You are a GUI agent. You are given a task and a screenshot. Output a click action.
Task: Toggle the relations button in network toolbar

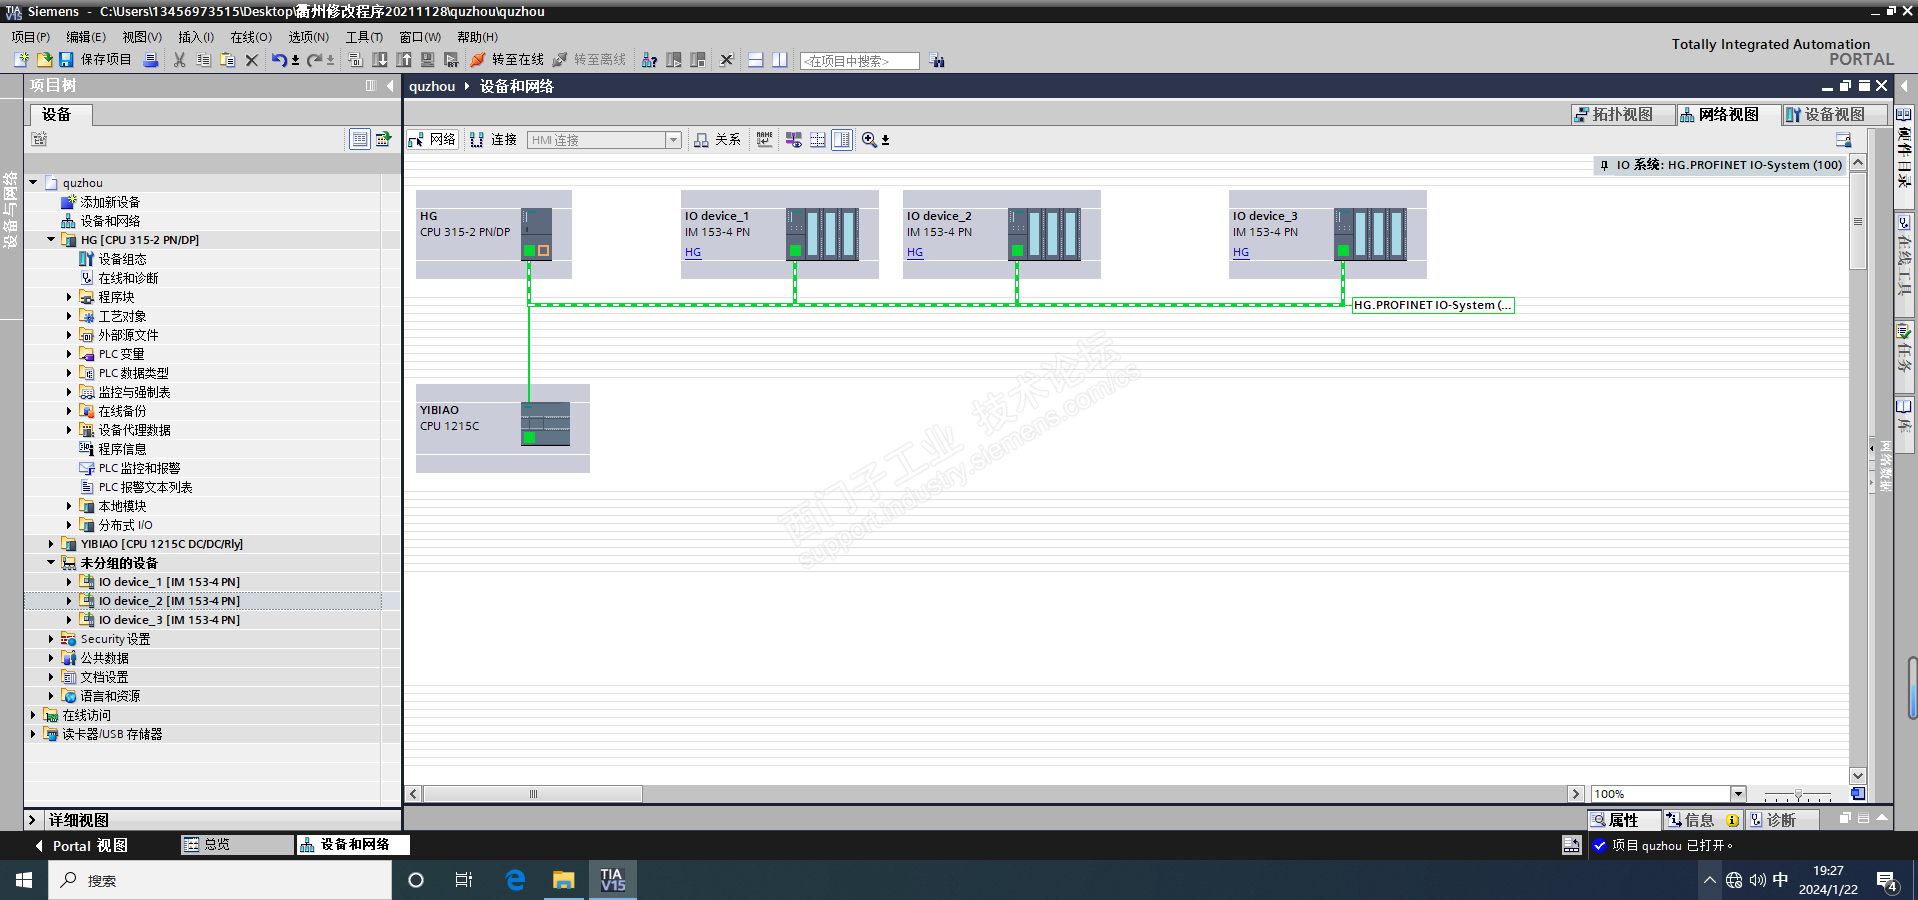(718, 140)
